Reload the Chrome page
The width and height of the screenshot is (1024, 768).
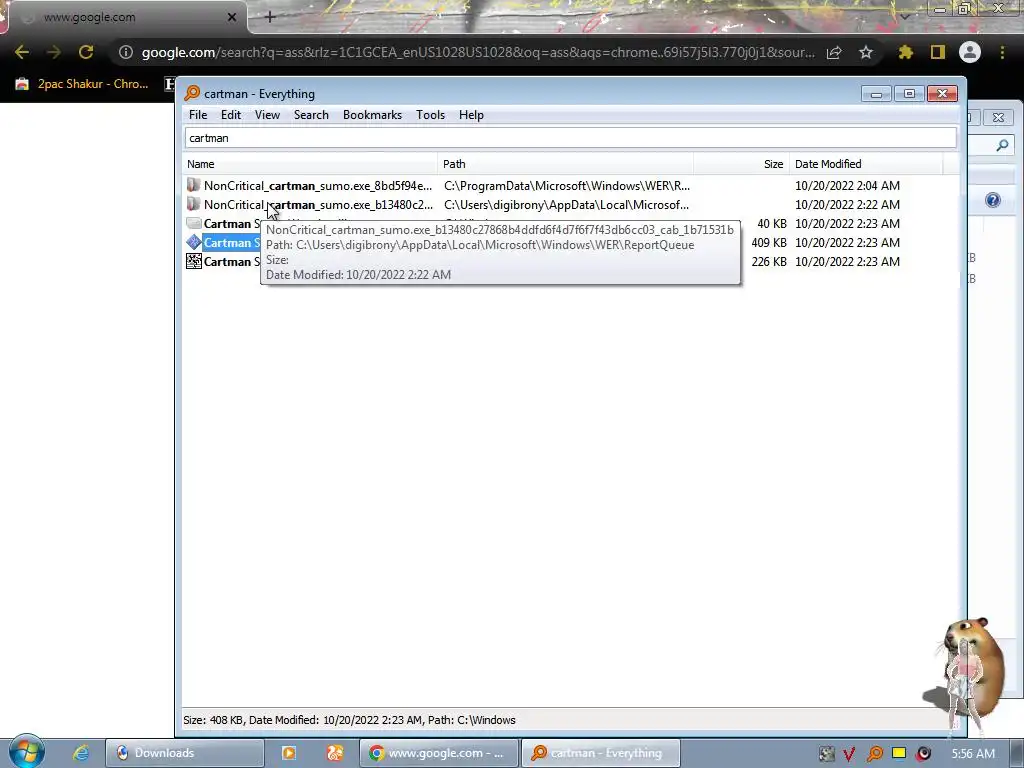coord(86,52)
